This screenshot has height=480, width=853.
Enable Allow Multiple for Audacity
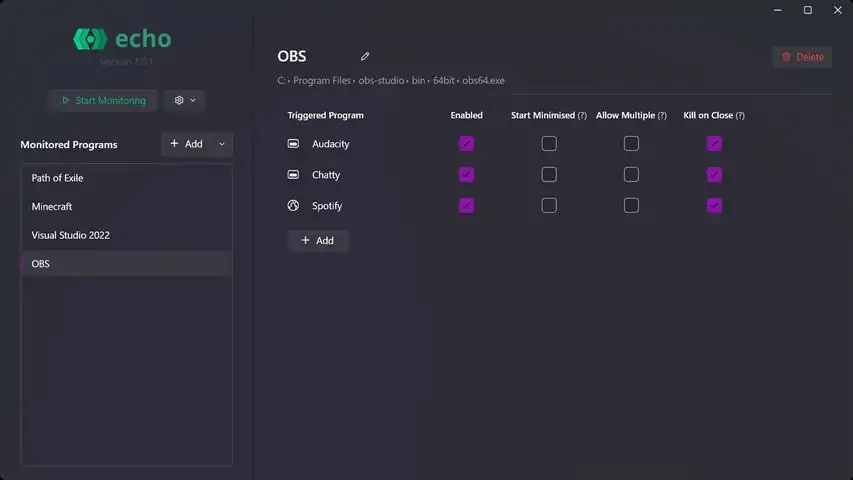coord(631,144)
